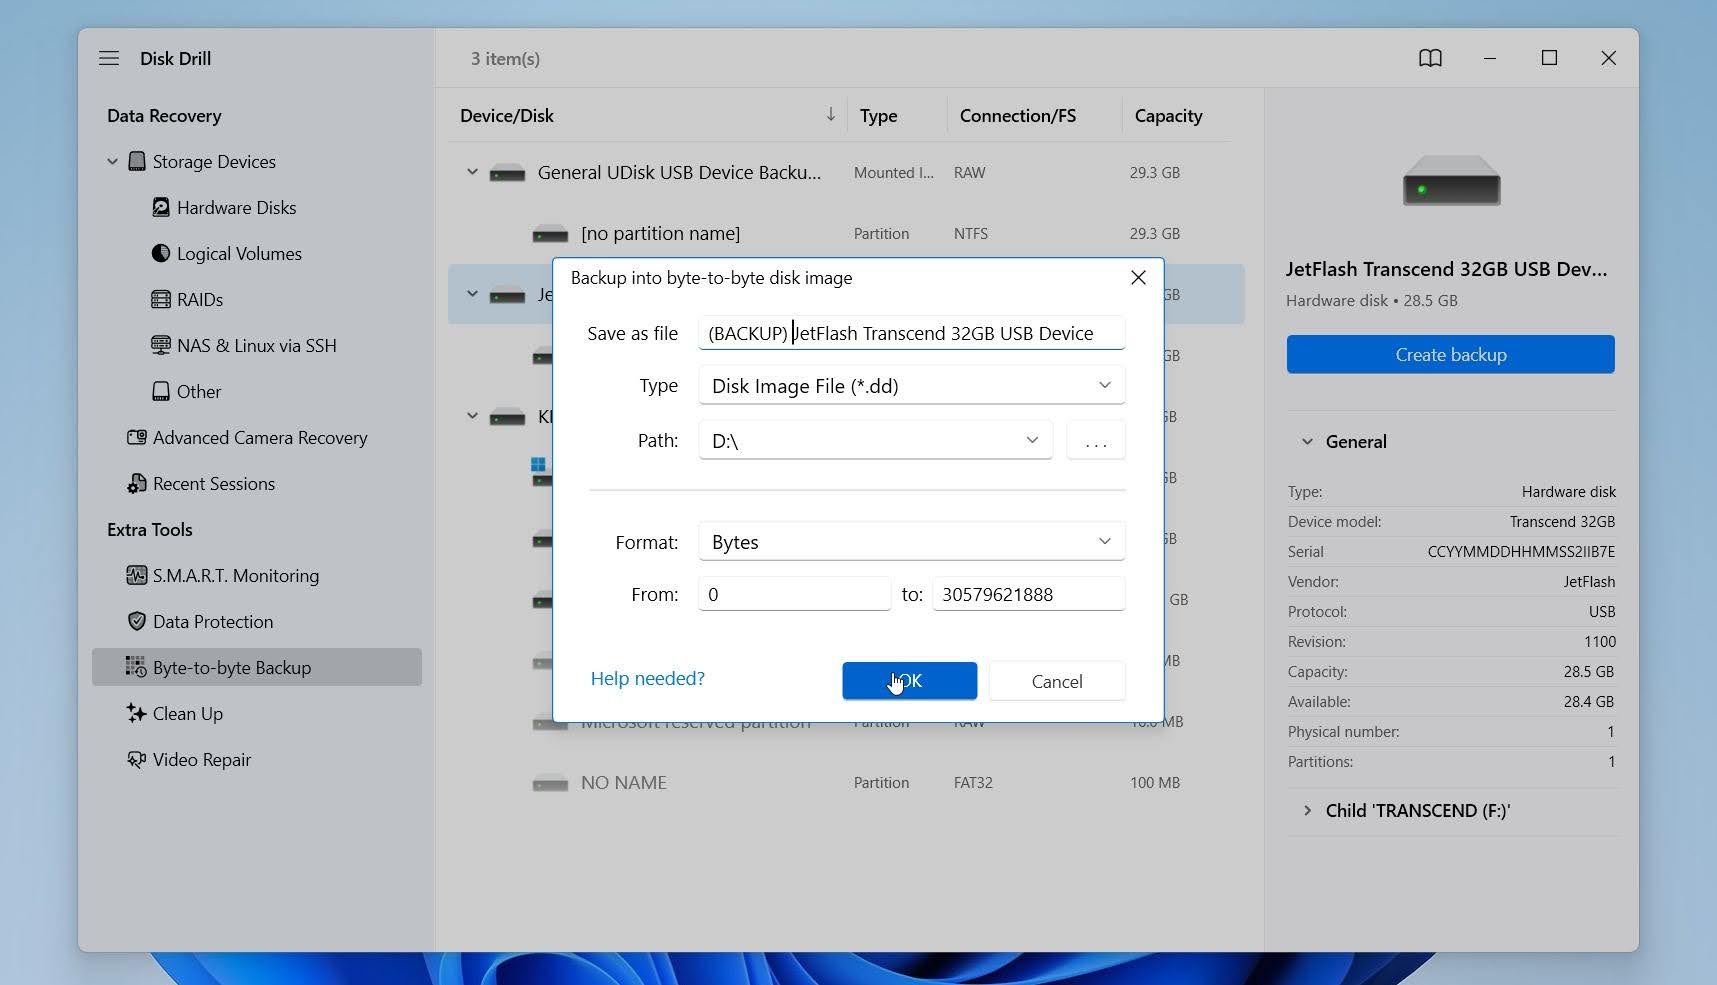Click the Save as file name field
The width and height of the screenshot is (1717, 985).
click(911, 333)
